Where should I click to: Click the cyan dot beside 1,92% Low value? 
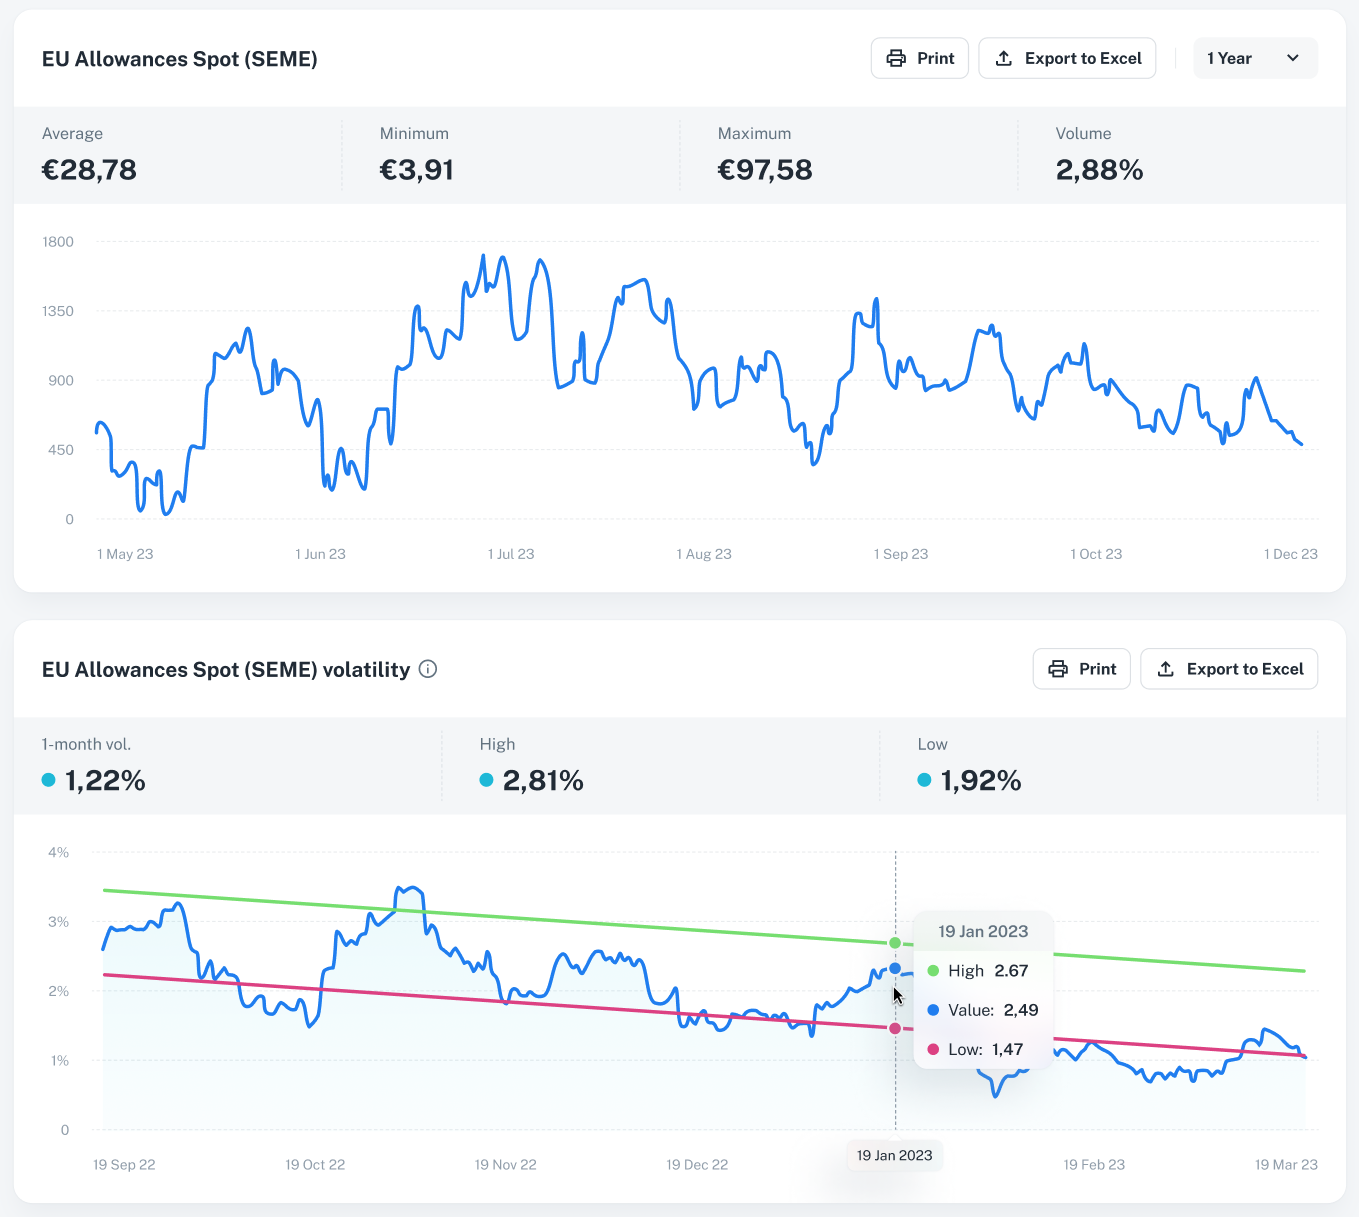(x=924, y=780)
